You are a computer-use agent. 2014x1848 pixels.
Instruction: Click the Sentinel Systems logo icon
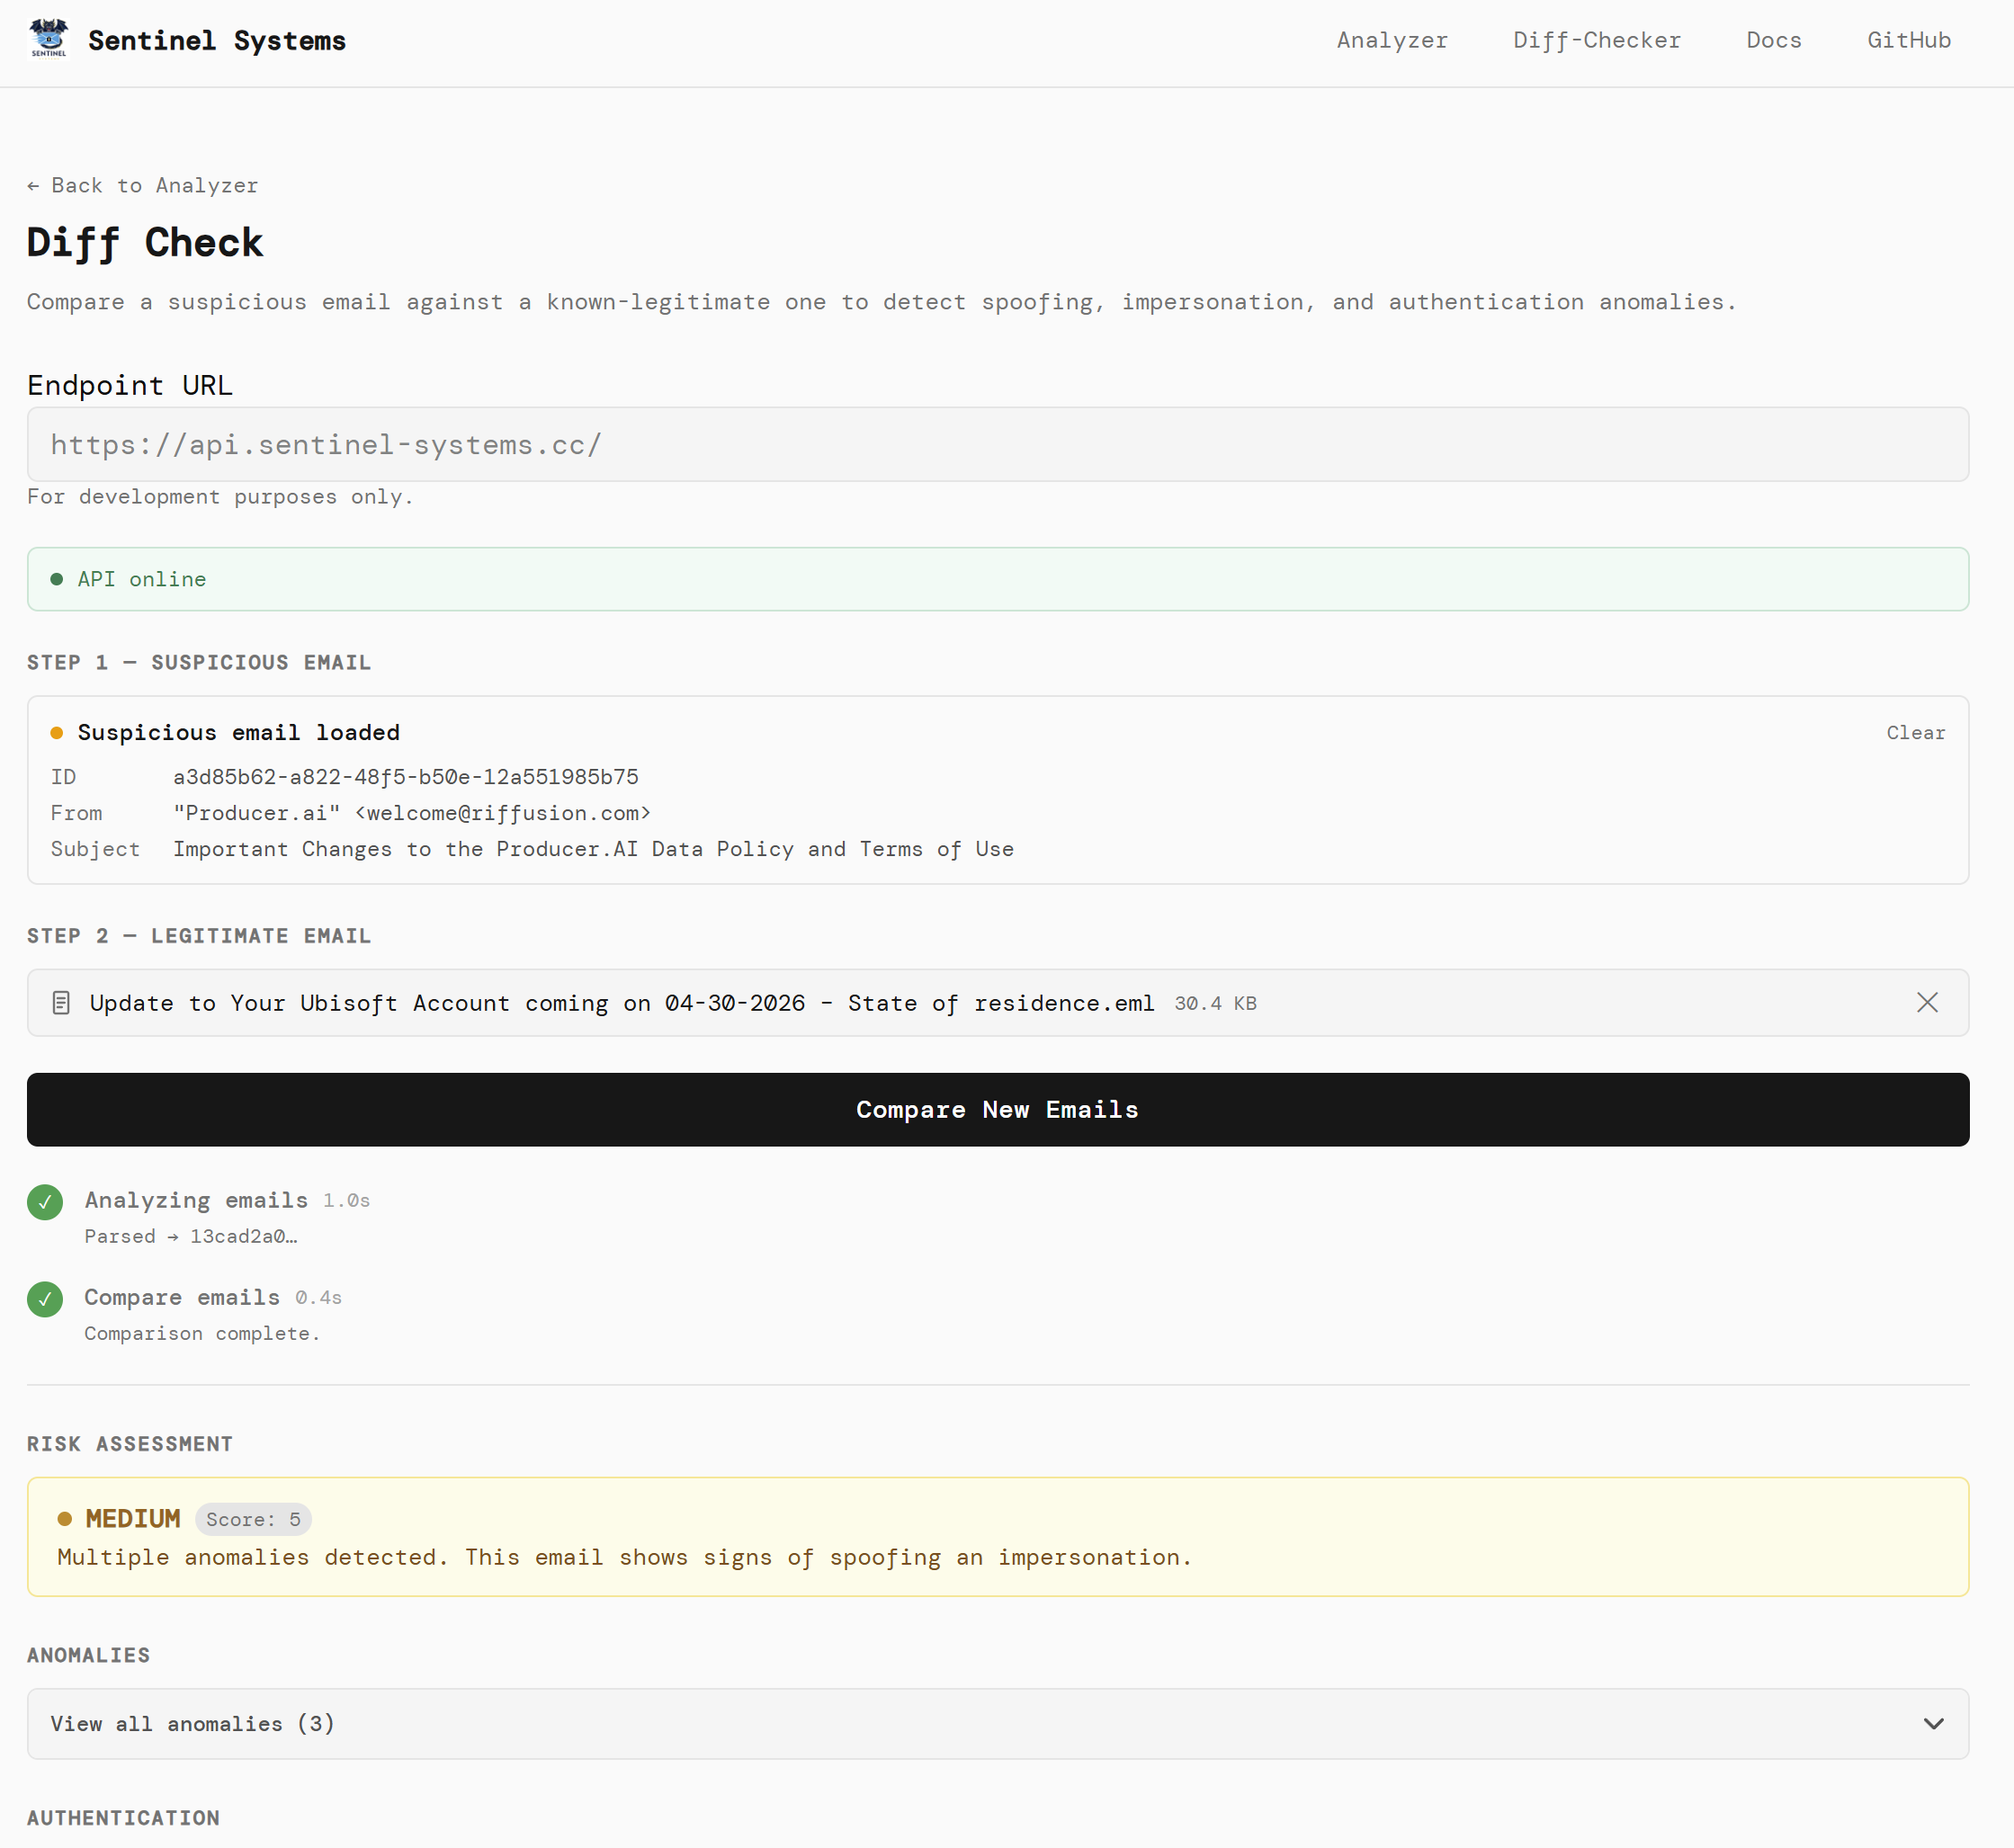click(x=48, y=39)
